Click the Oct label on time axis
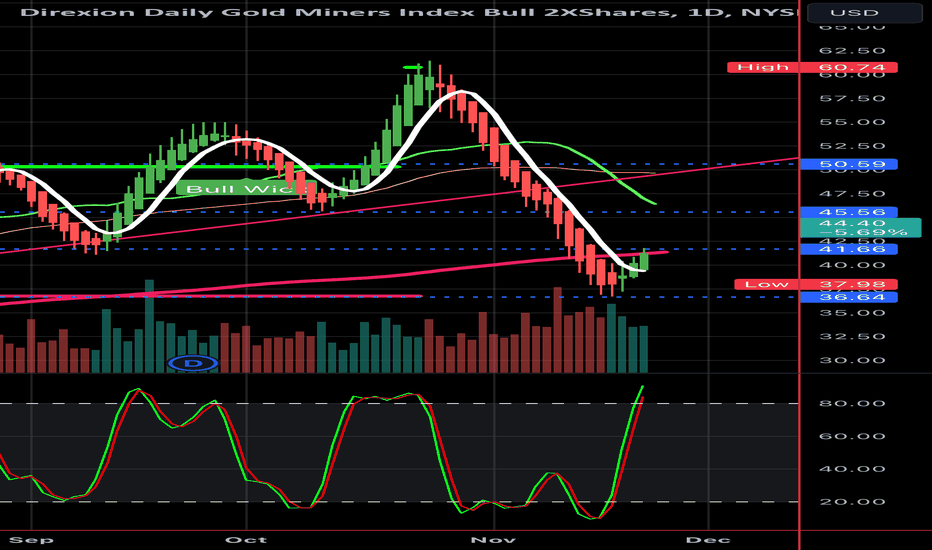 [246, 540]
